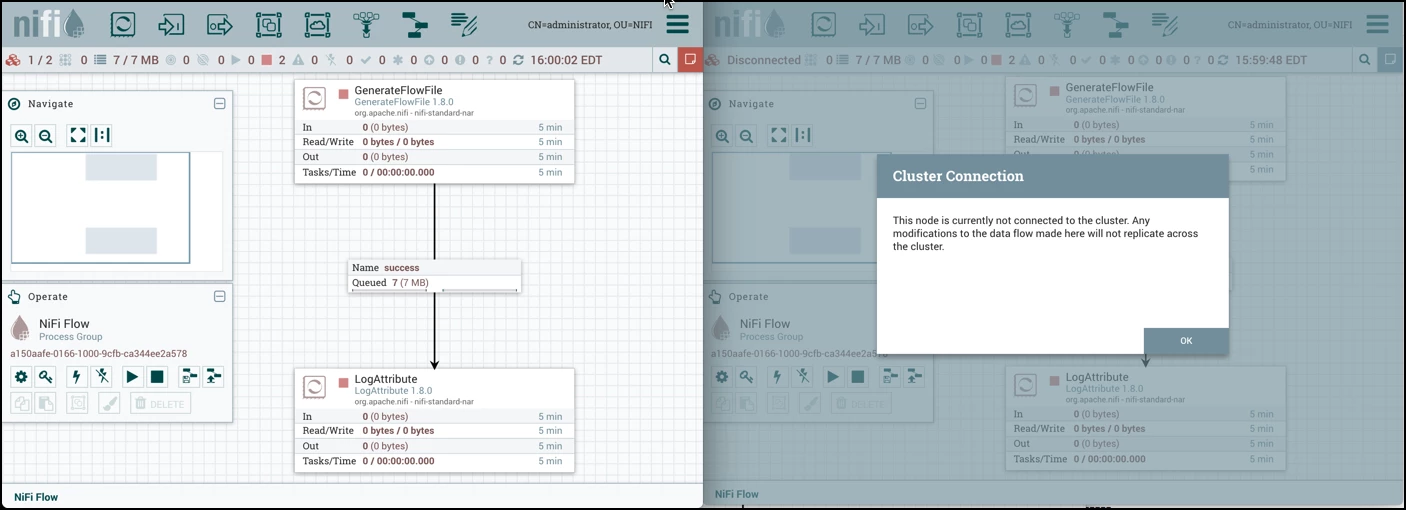Click the refresh time '15:59:48 EDT'

click(x=1271, y=60)
